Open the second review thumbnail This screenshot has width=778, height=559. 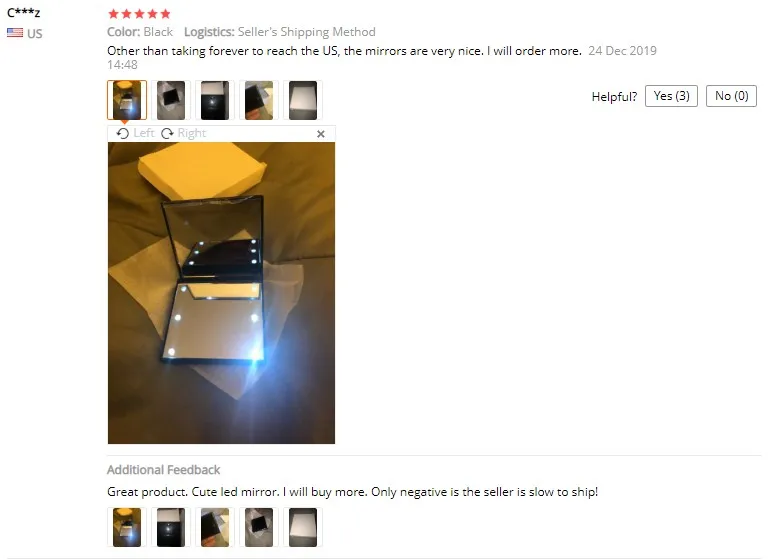pos(171,100)
